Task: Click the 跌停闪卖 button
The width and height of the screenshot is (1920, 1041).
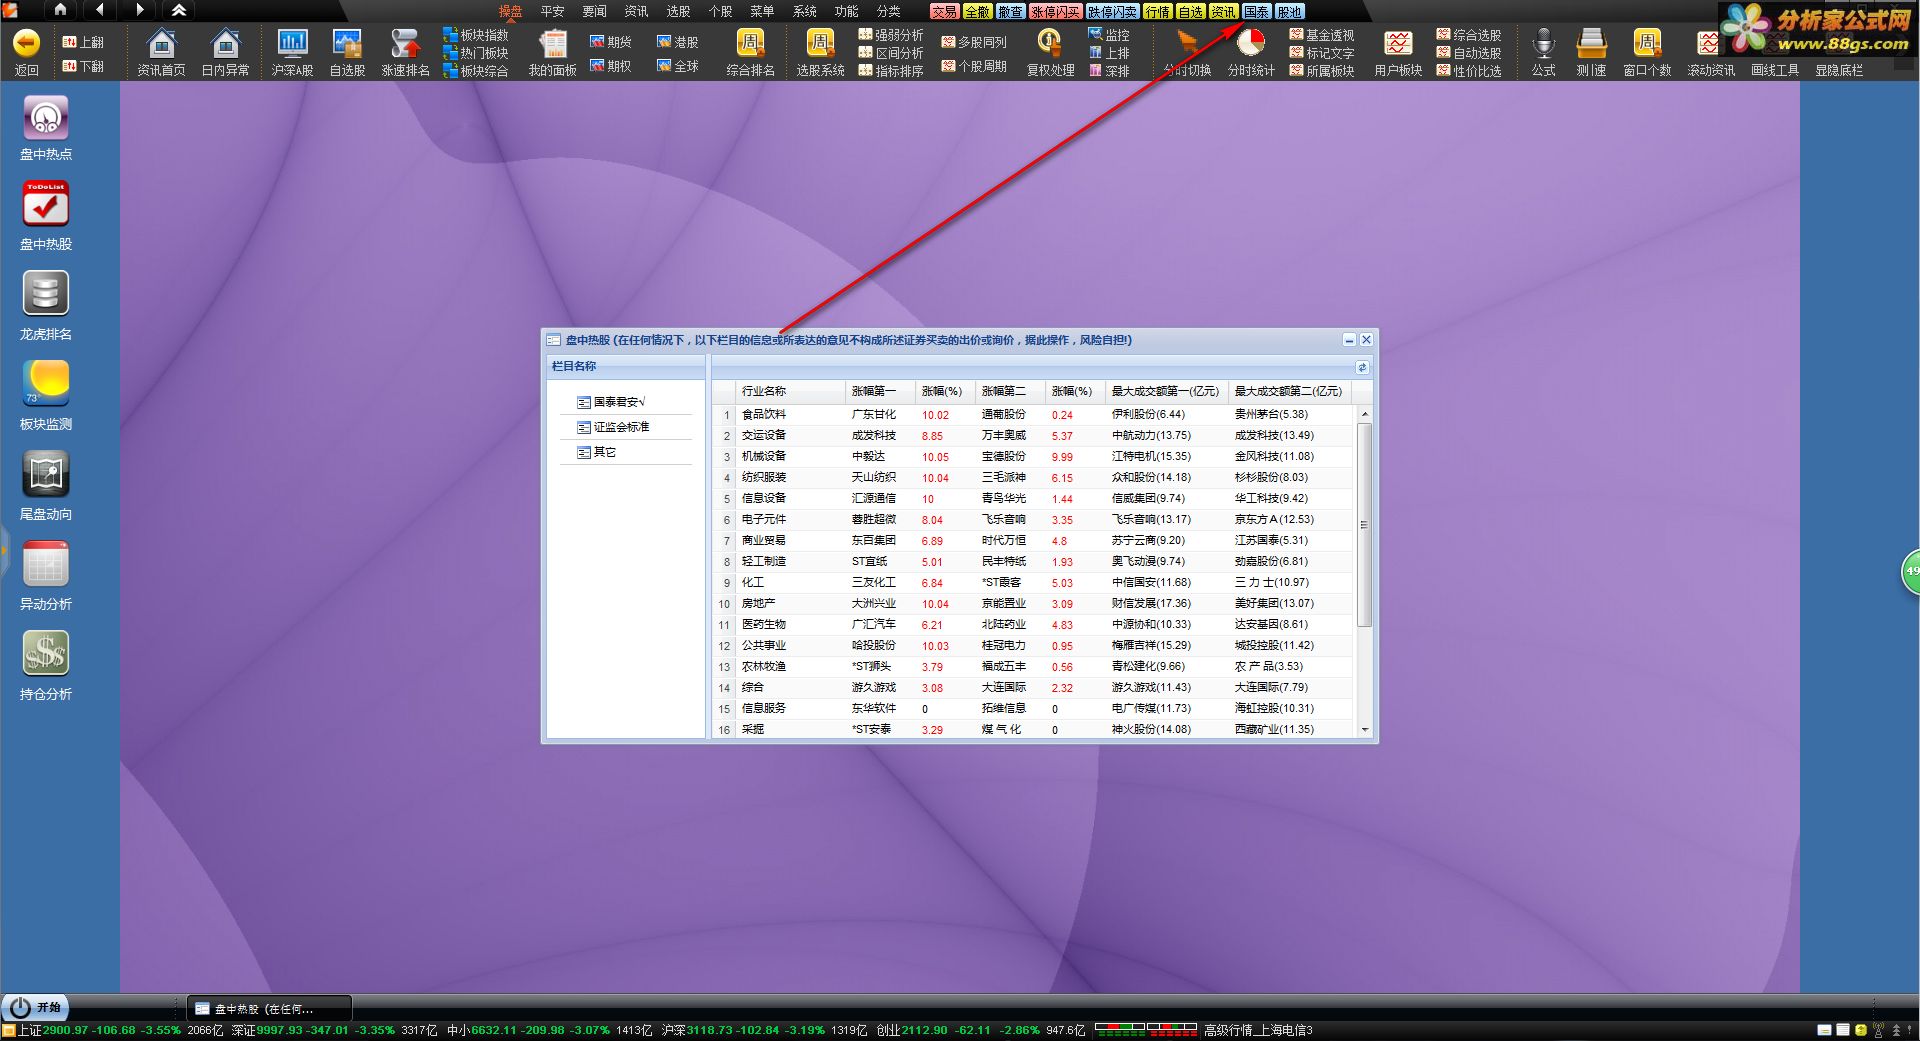Action: click(1112, 12)
